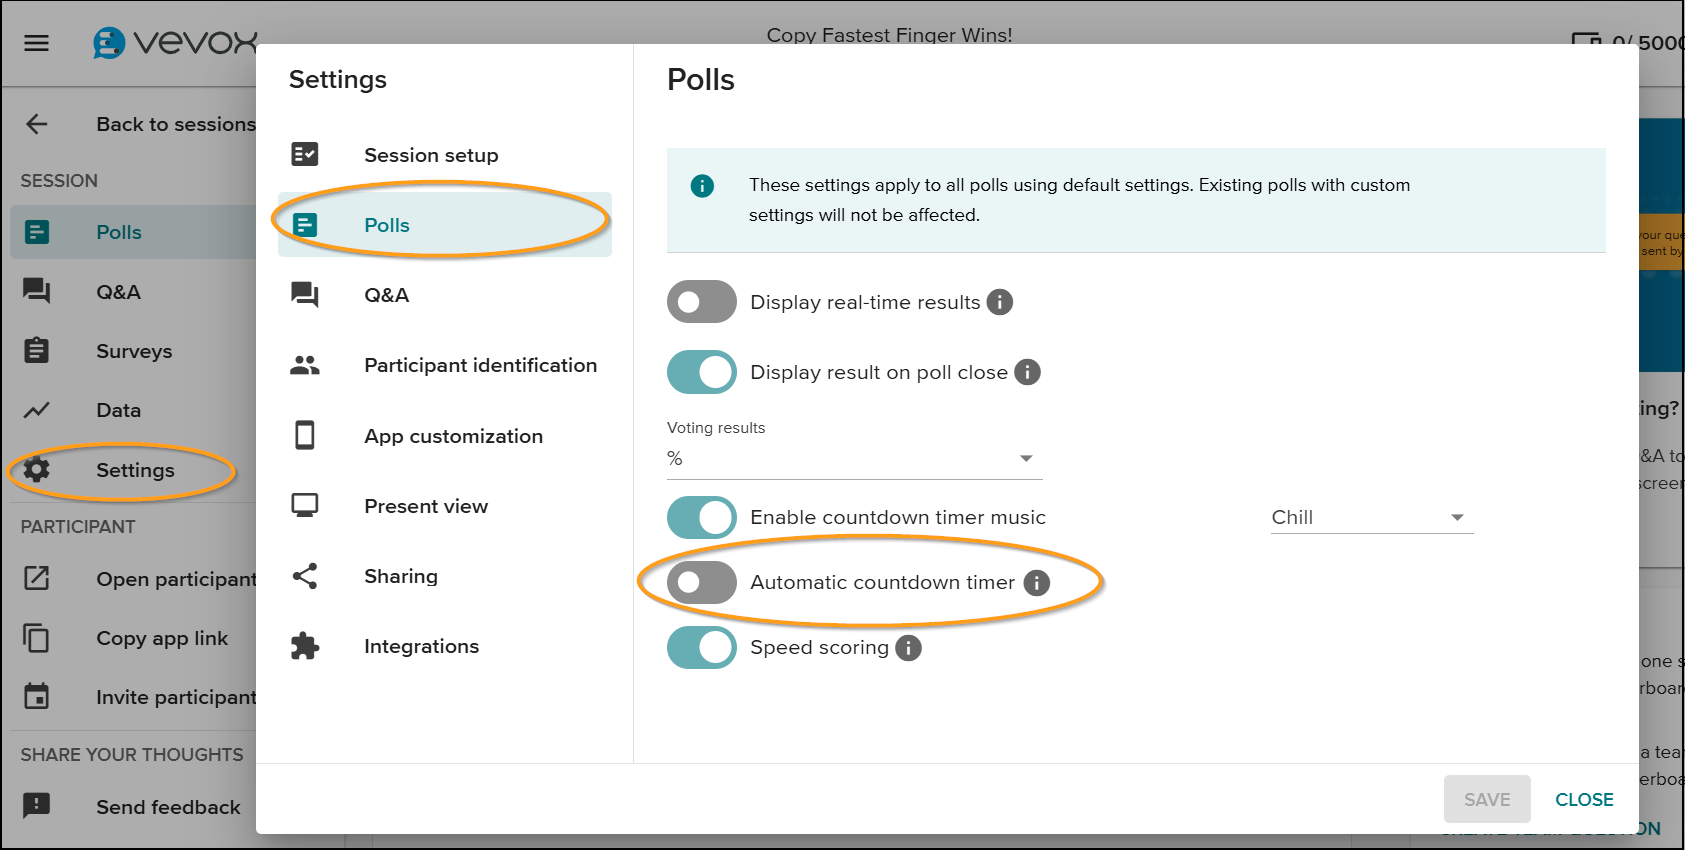
Task: Click info icon for Automatic countdown timer
Action: pyautogui.click(x=1037, y=583)
